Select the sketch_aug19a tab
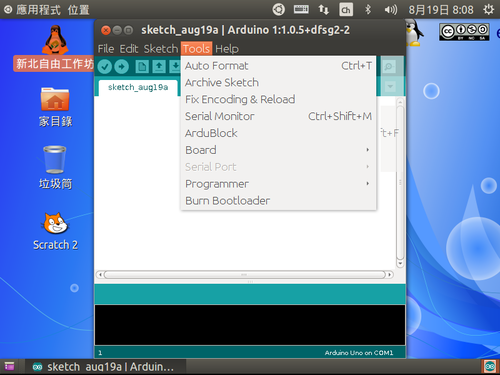 click(x=138, y=87)
